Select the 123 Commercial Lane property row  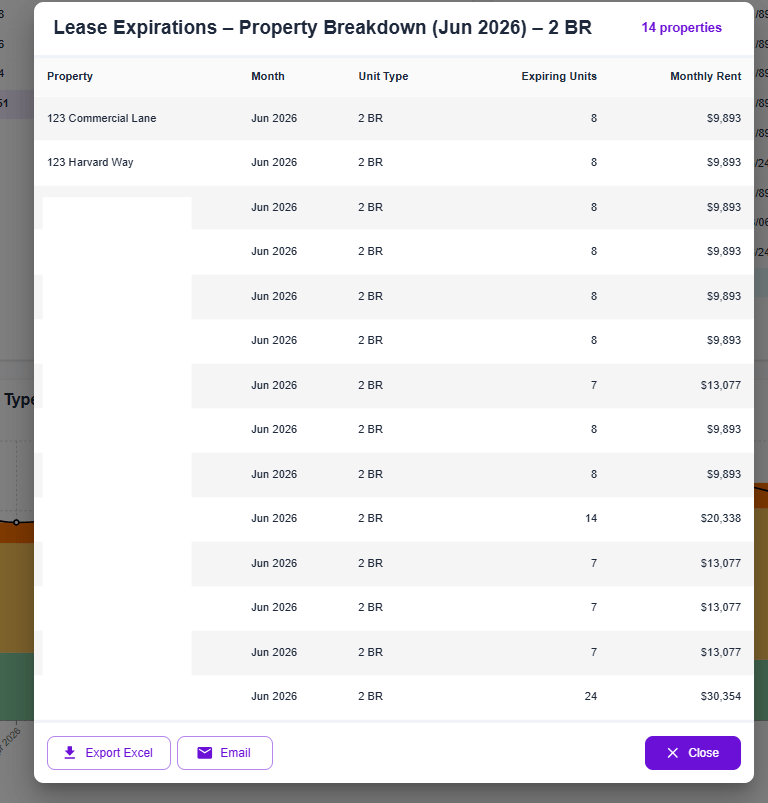[x=102, y=118]
